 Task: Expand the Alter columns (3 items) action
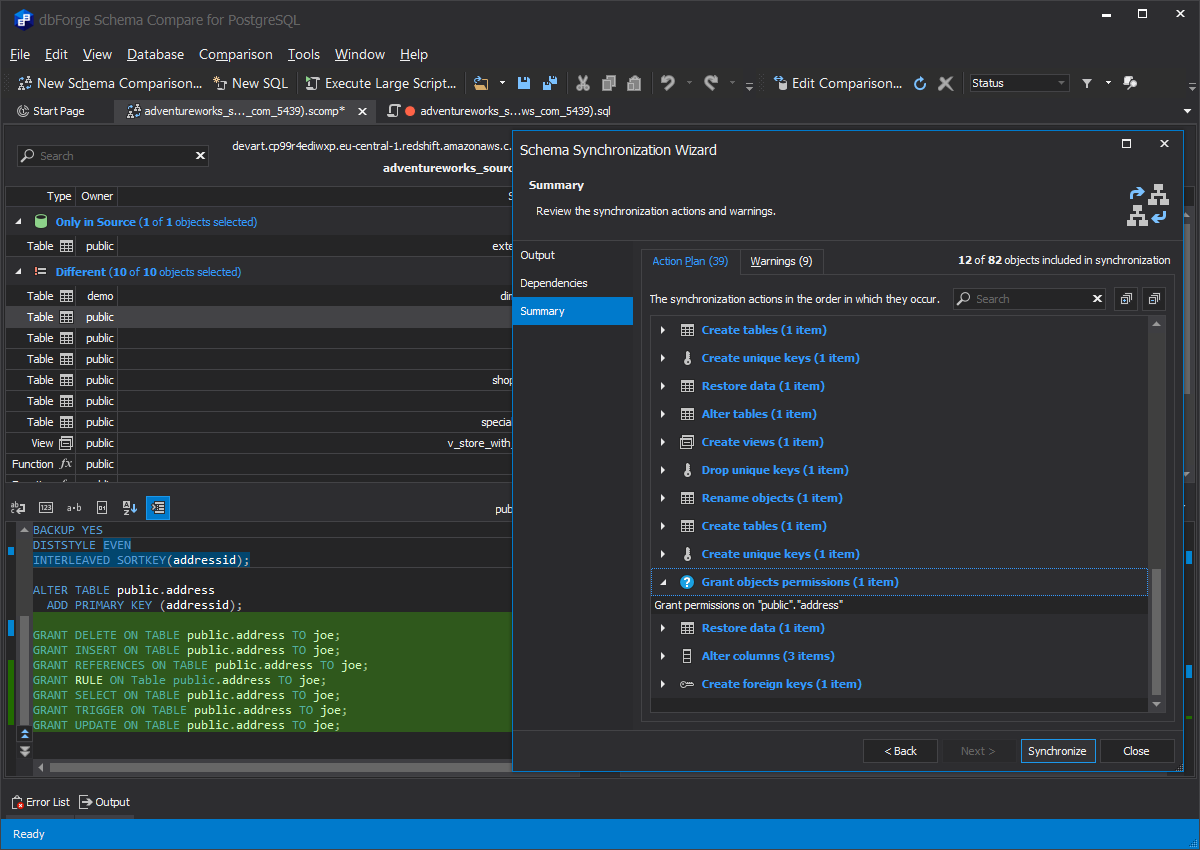tap(663, 656)
